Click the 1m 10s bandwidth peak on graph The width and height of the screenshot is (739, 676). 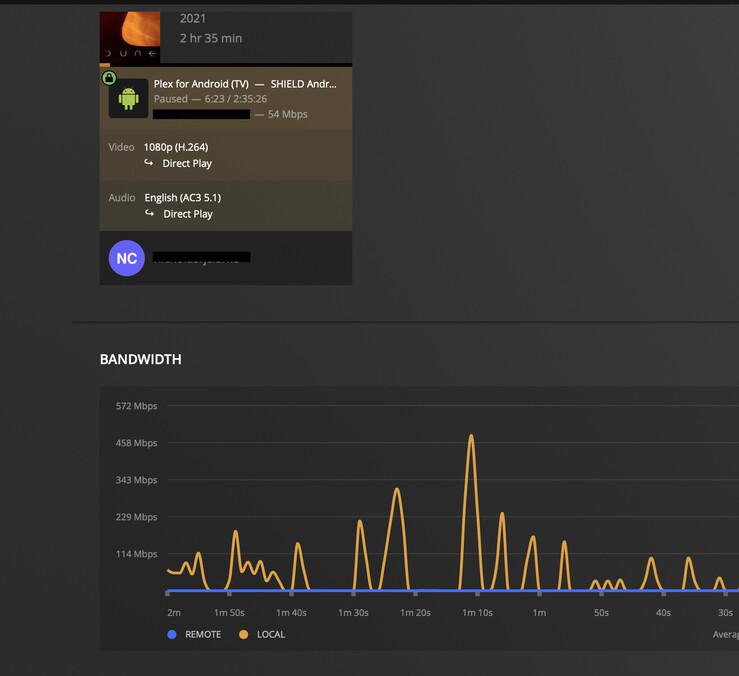tap(471, 437)
